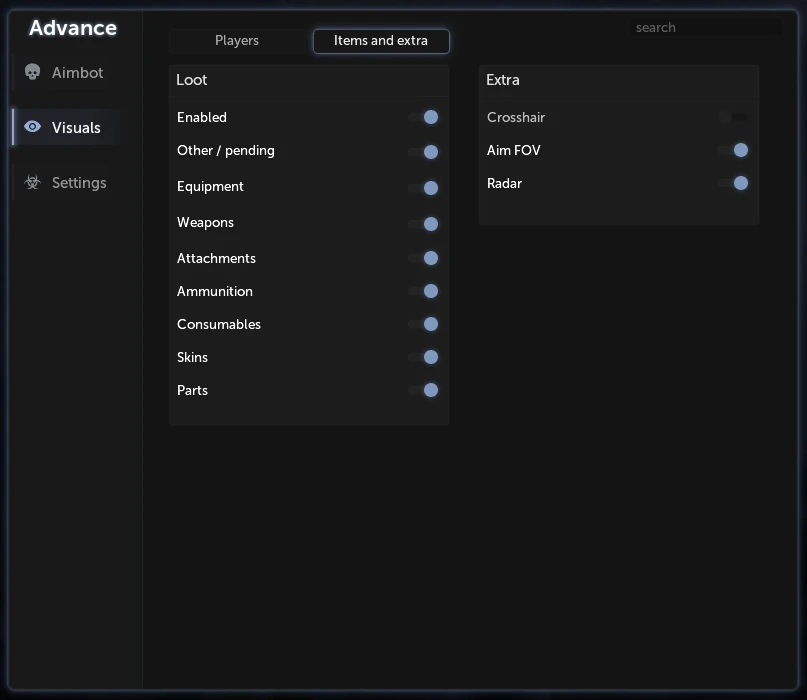Select the Visuals eye icon in sidebar
Image resolution: width=807 pixels, height=700 pixels.
pos(32,127)
